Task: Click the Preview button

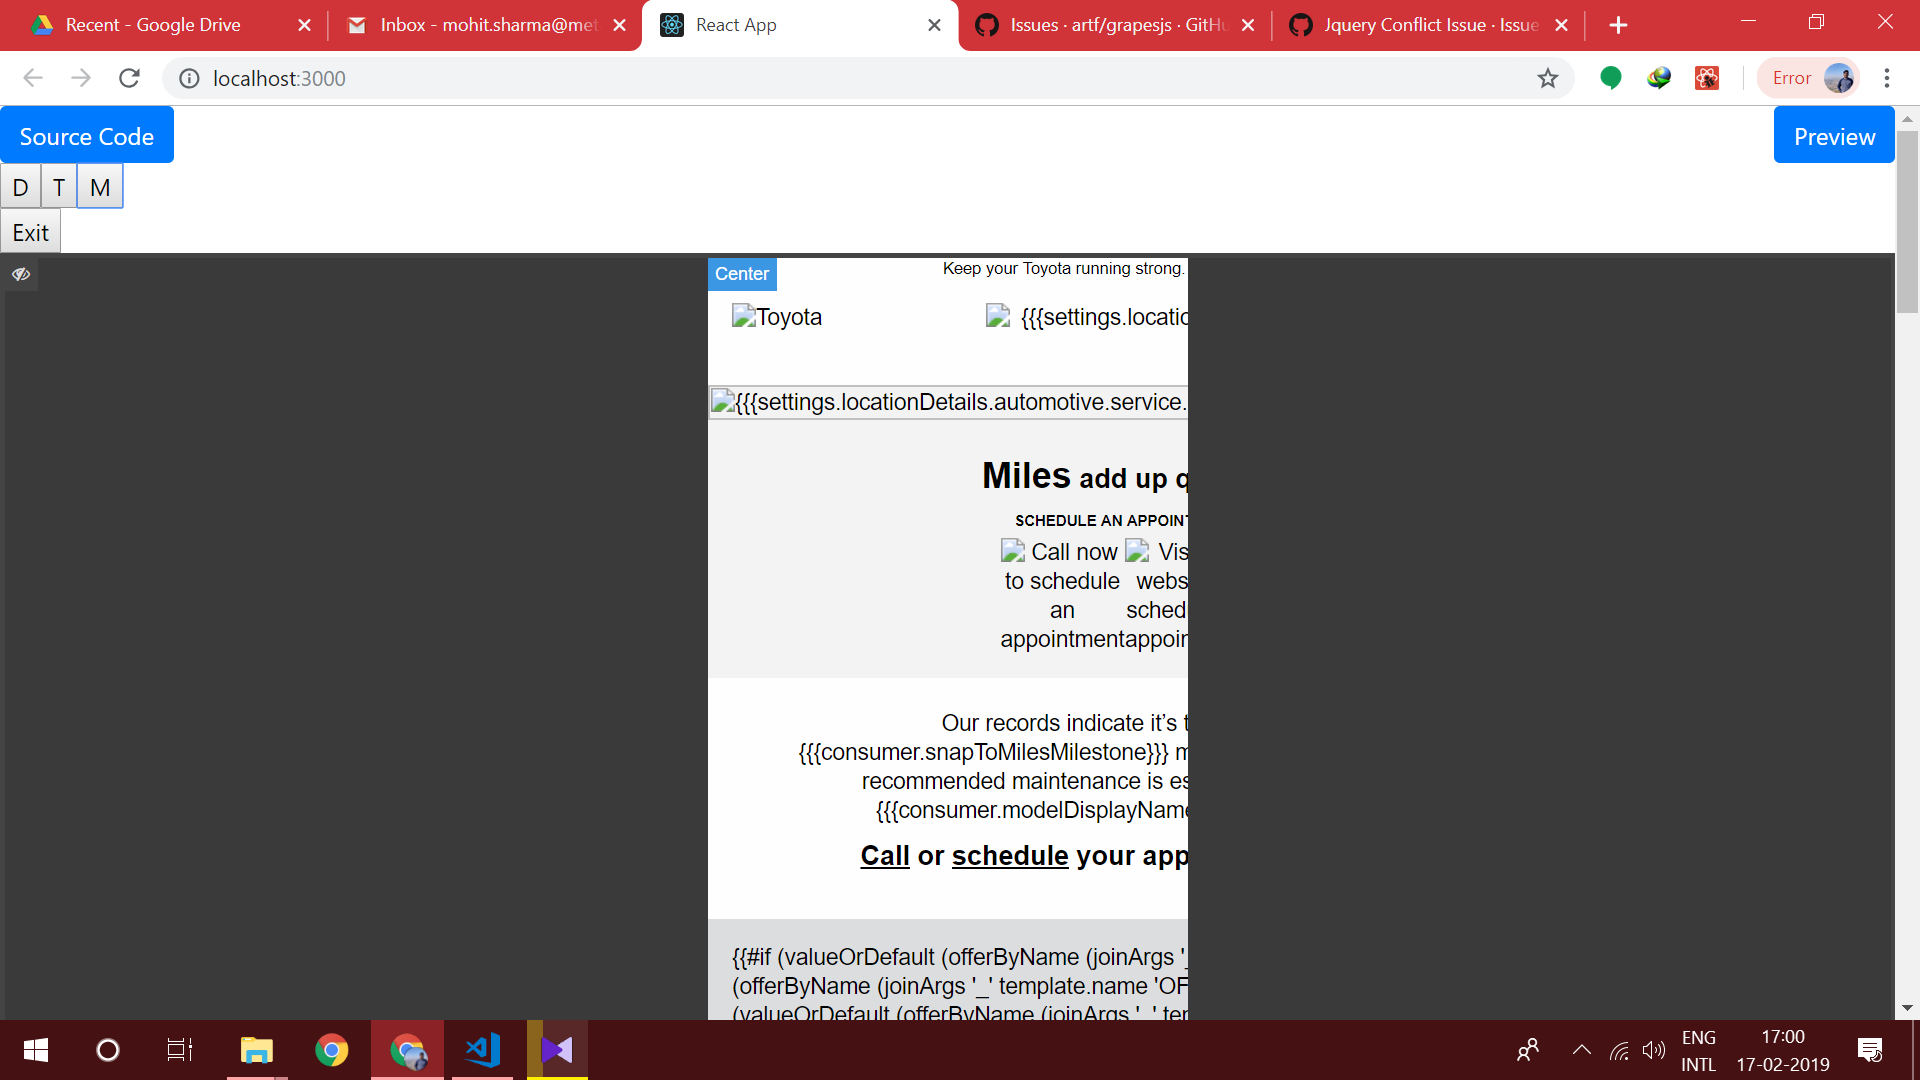Action: (1833, 136)
